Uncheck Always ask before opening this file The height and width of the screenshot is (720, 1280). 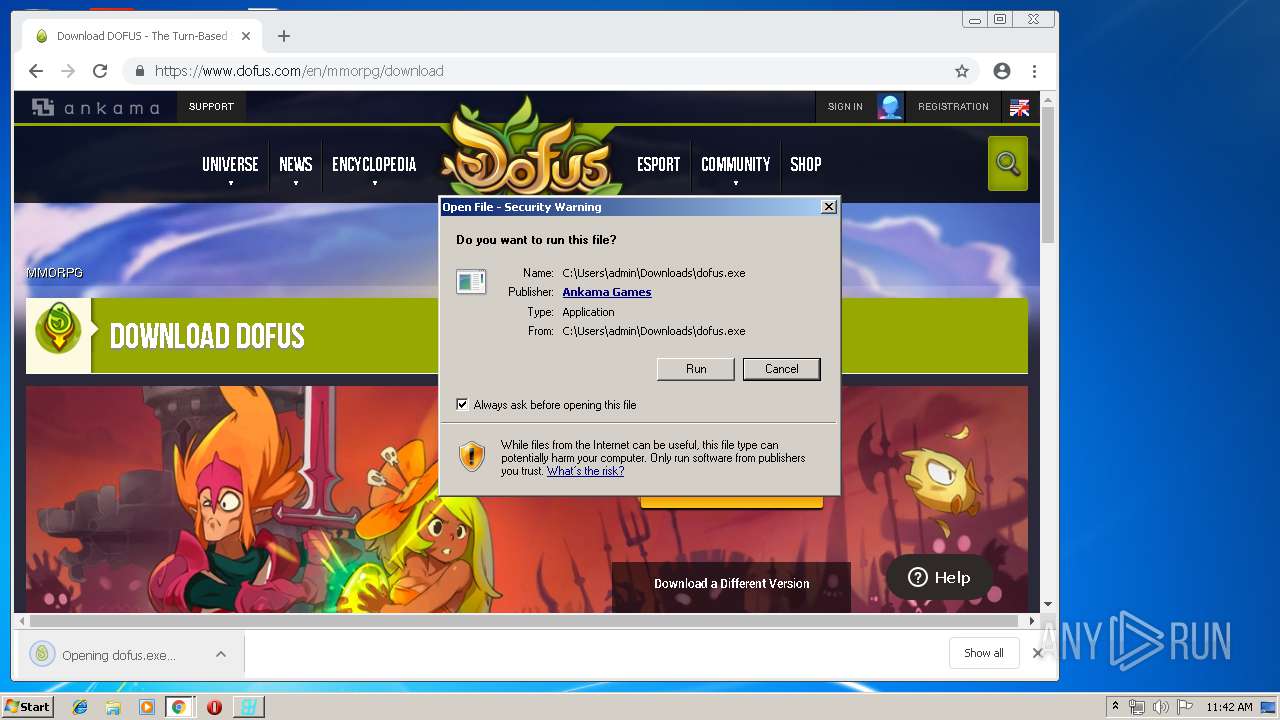click(x=462, y=405)
